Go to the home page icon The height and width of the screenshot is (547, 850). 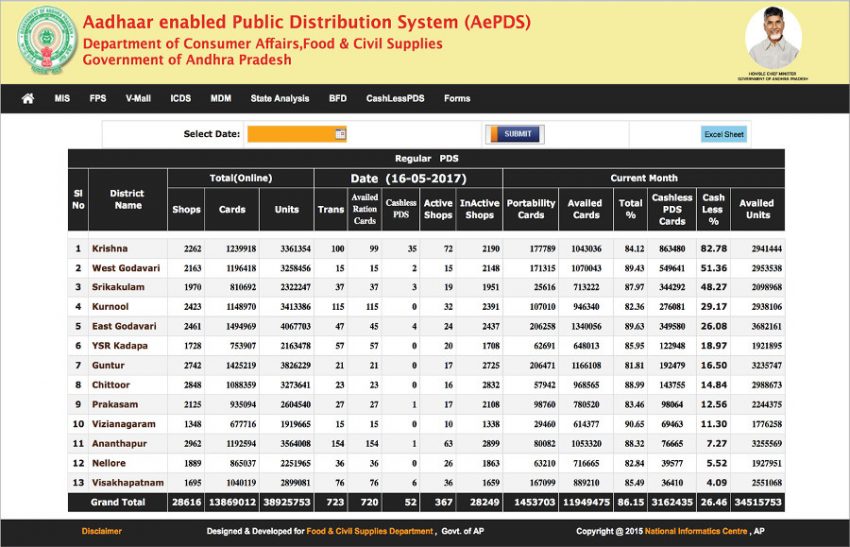coord(28,98)
